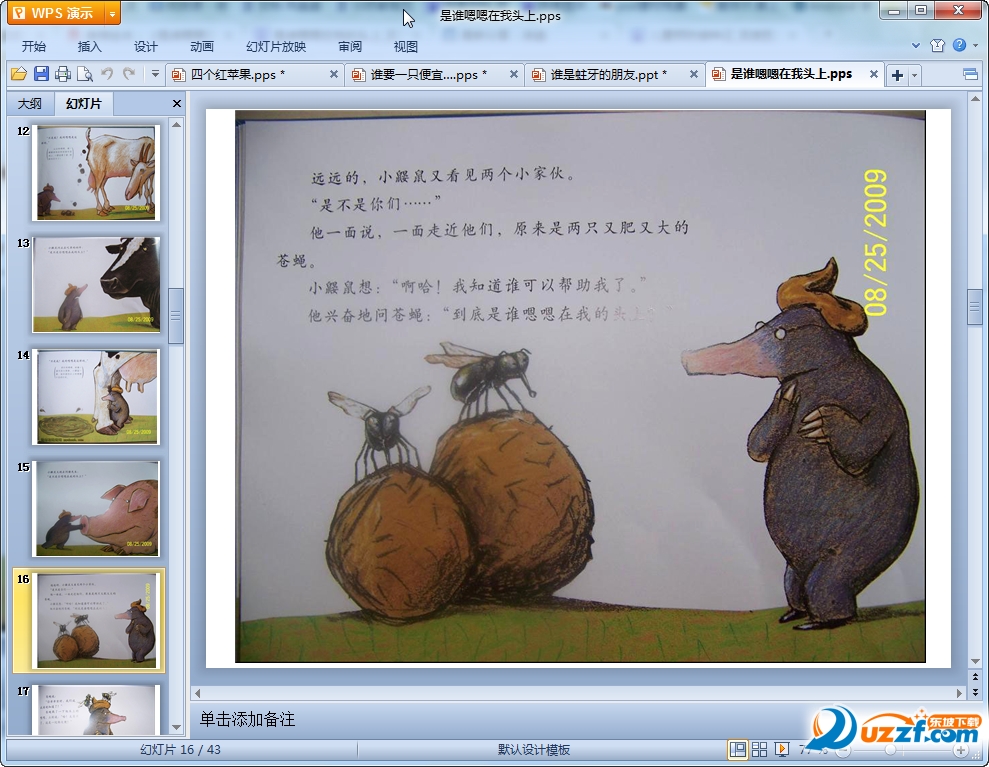The height and width of the screenshot is (767, 989).
Task: Click thumbnail panel scroll up arrow
Action: coord(177,124)
